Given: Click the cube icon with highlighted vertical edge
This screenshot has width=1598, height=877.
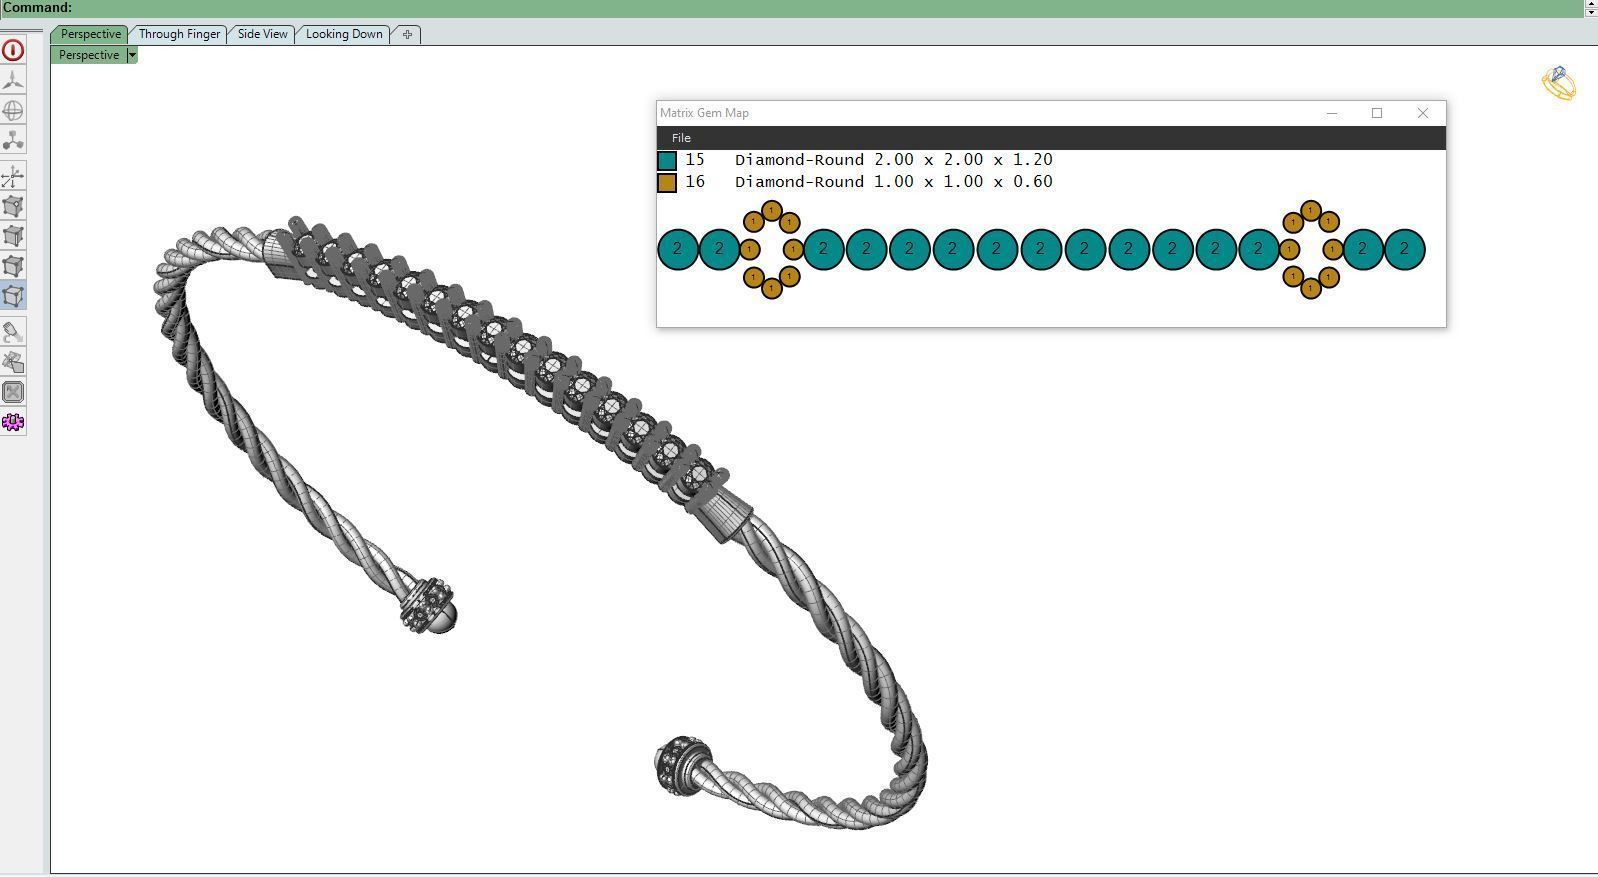Looking at the screenshot, I should pyautogui.click(x=13, y=237).
